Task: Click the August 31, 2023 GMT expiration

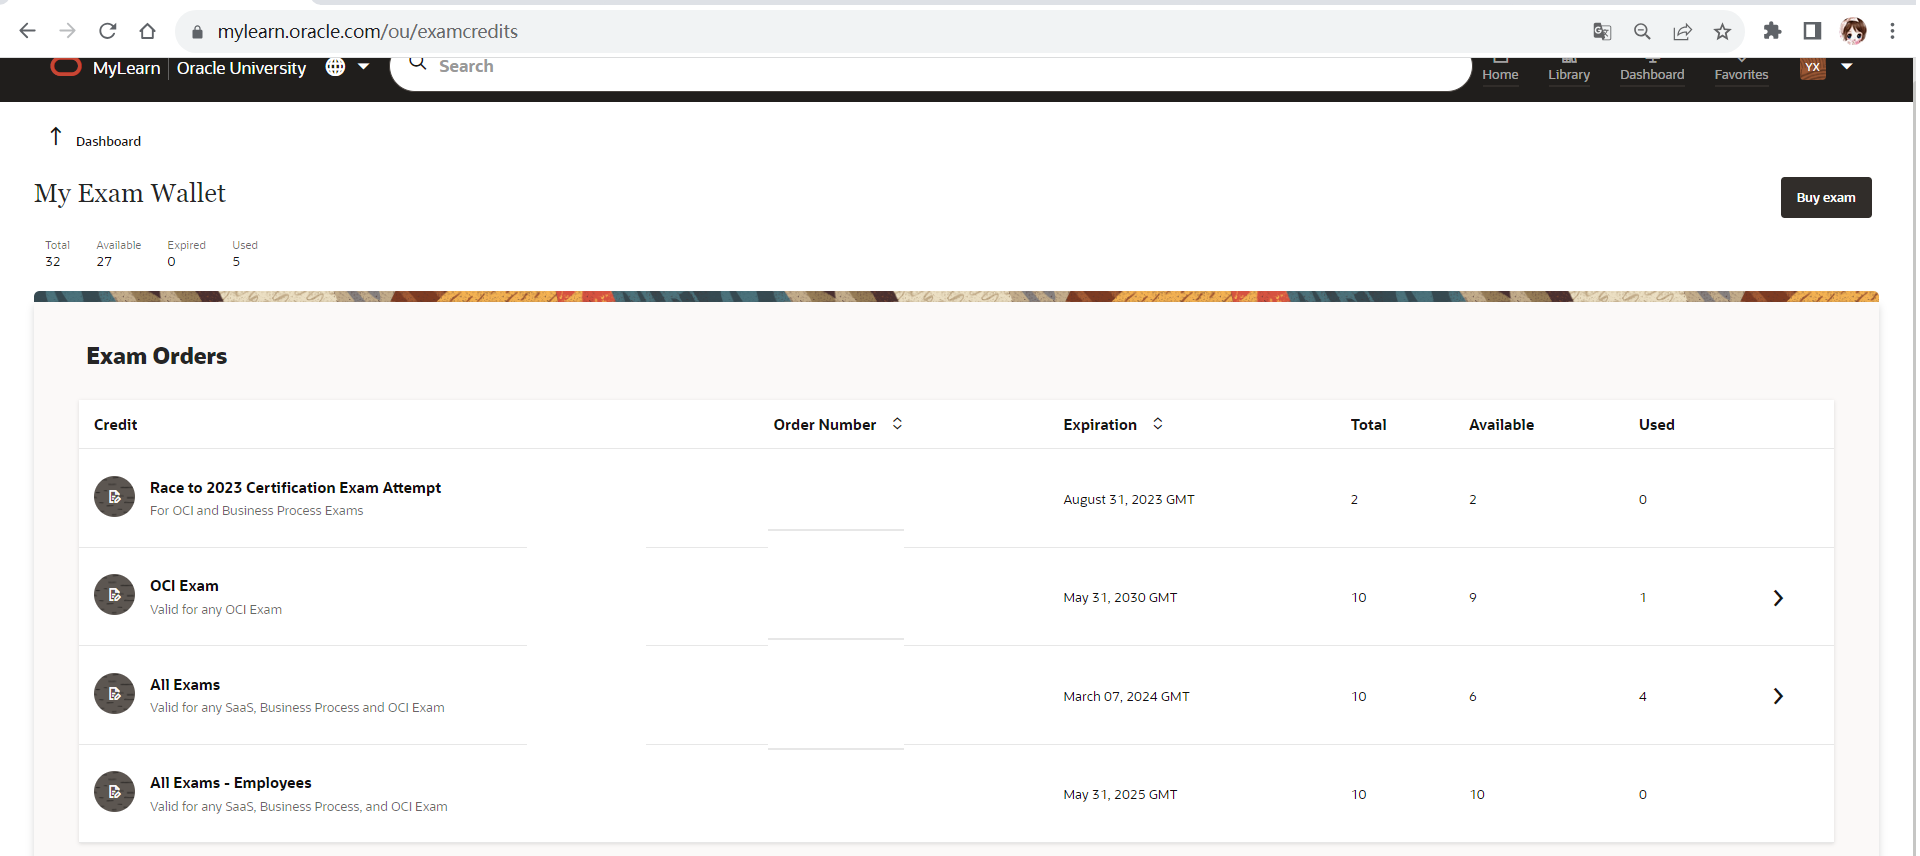Action: coord(1129,500)
